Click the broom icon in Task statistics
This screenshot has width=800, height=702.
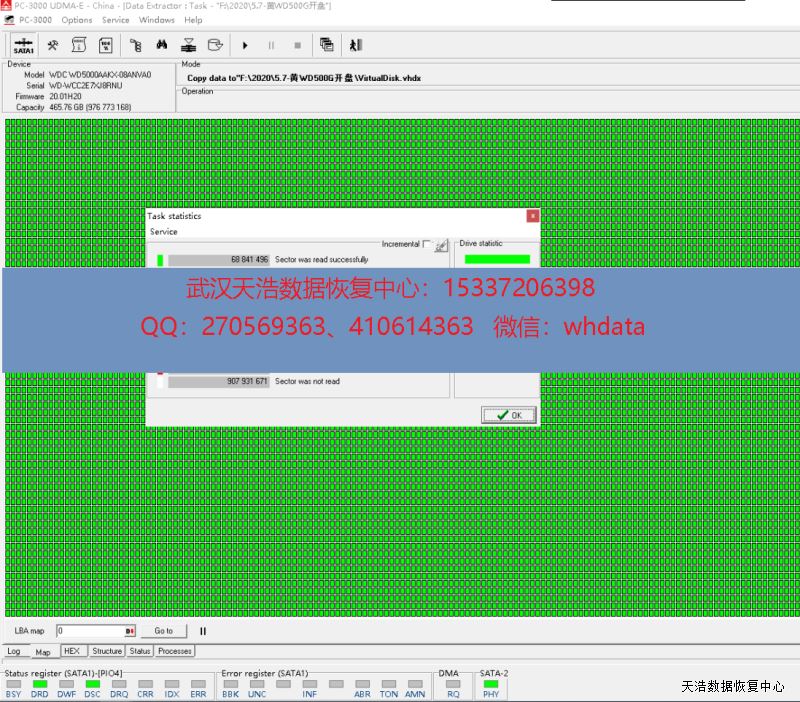441,245
